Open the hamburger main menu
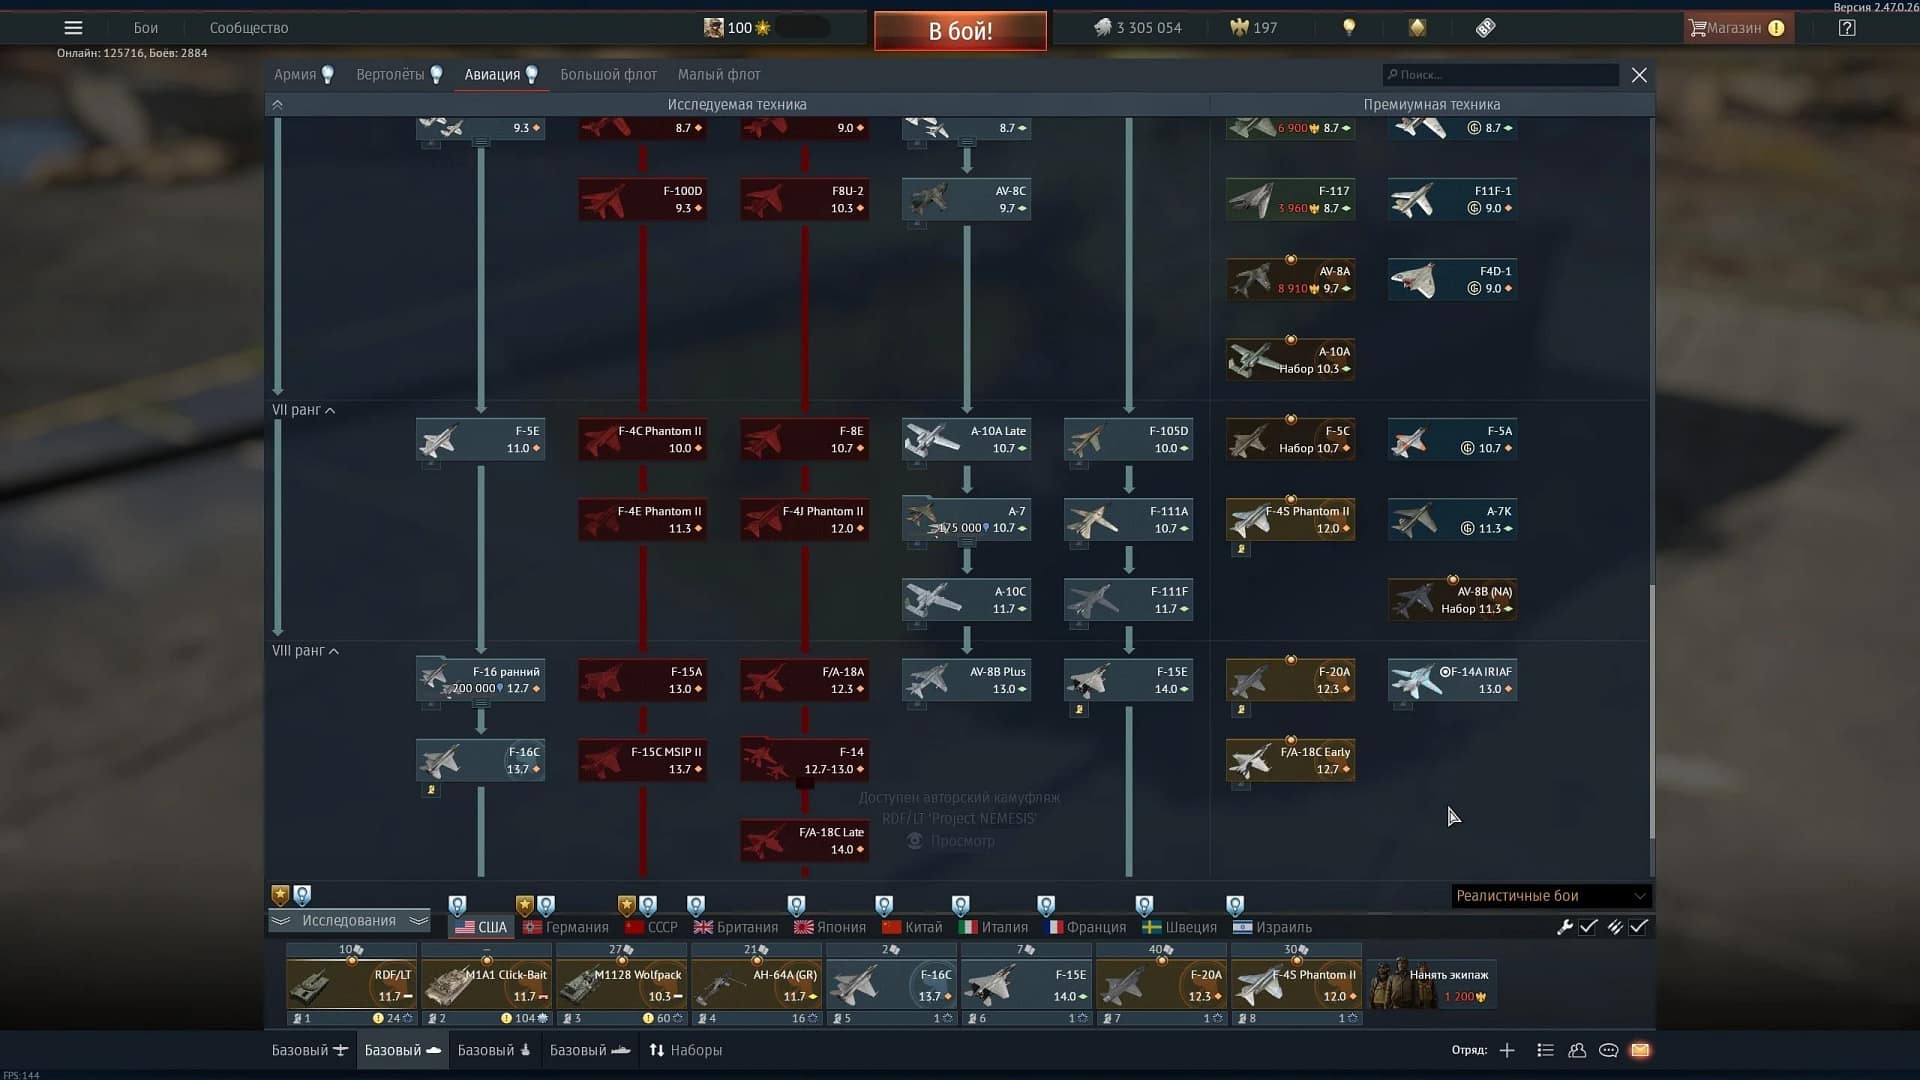The image size is (1920, 1080). (x=73, y=28)
